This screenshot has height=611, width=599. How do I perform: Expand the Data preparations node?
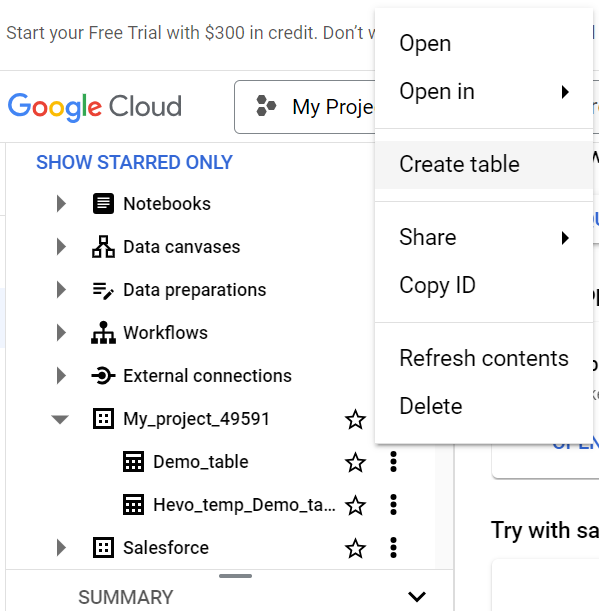pos(61,290)
